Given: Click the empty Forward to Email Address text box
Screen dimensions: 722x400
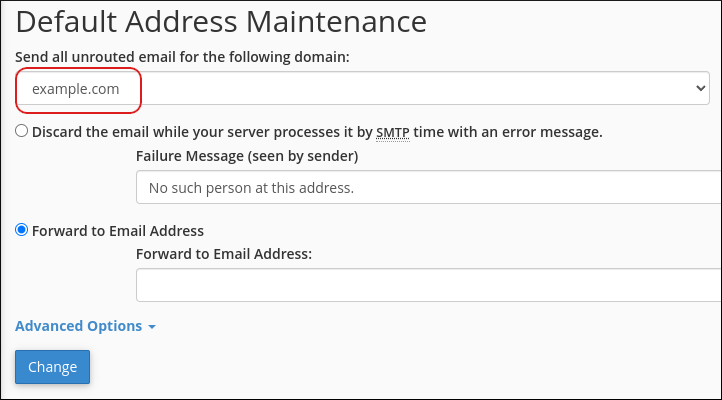Looking at the screenshot, I should tap(428, 285).
